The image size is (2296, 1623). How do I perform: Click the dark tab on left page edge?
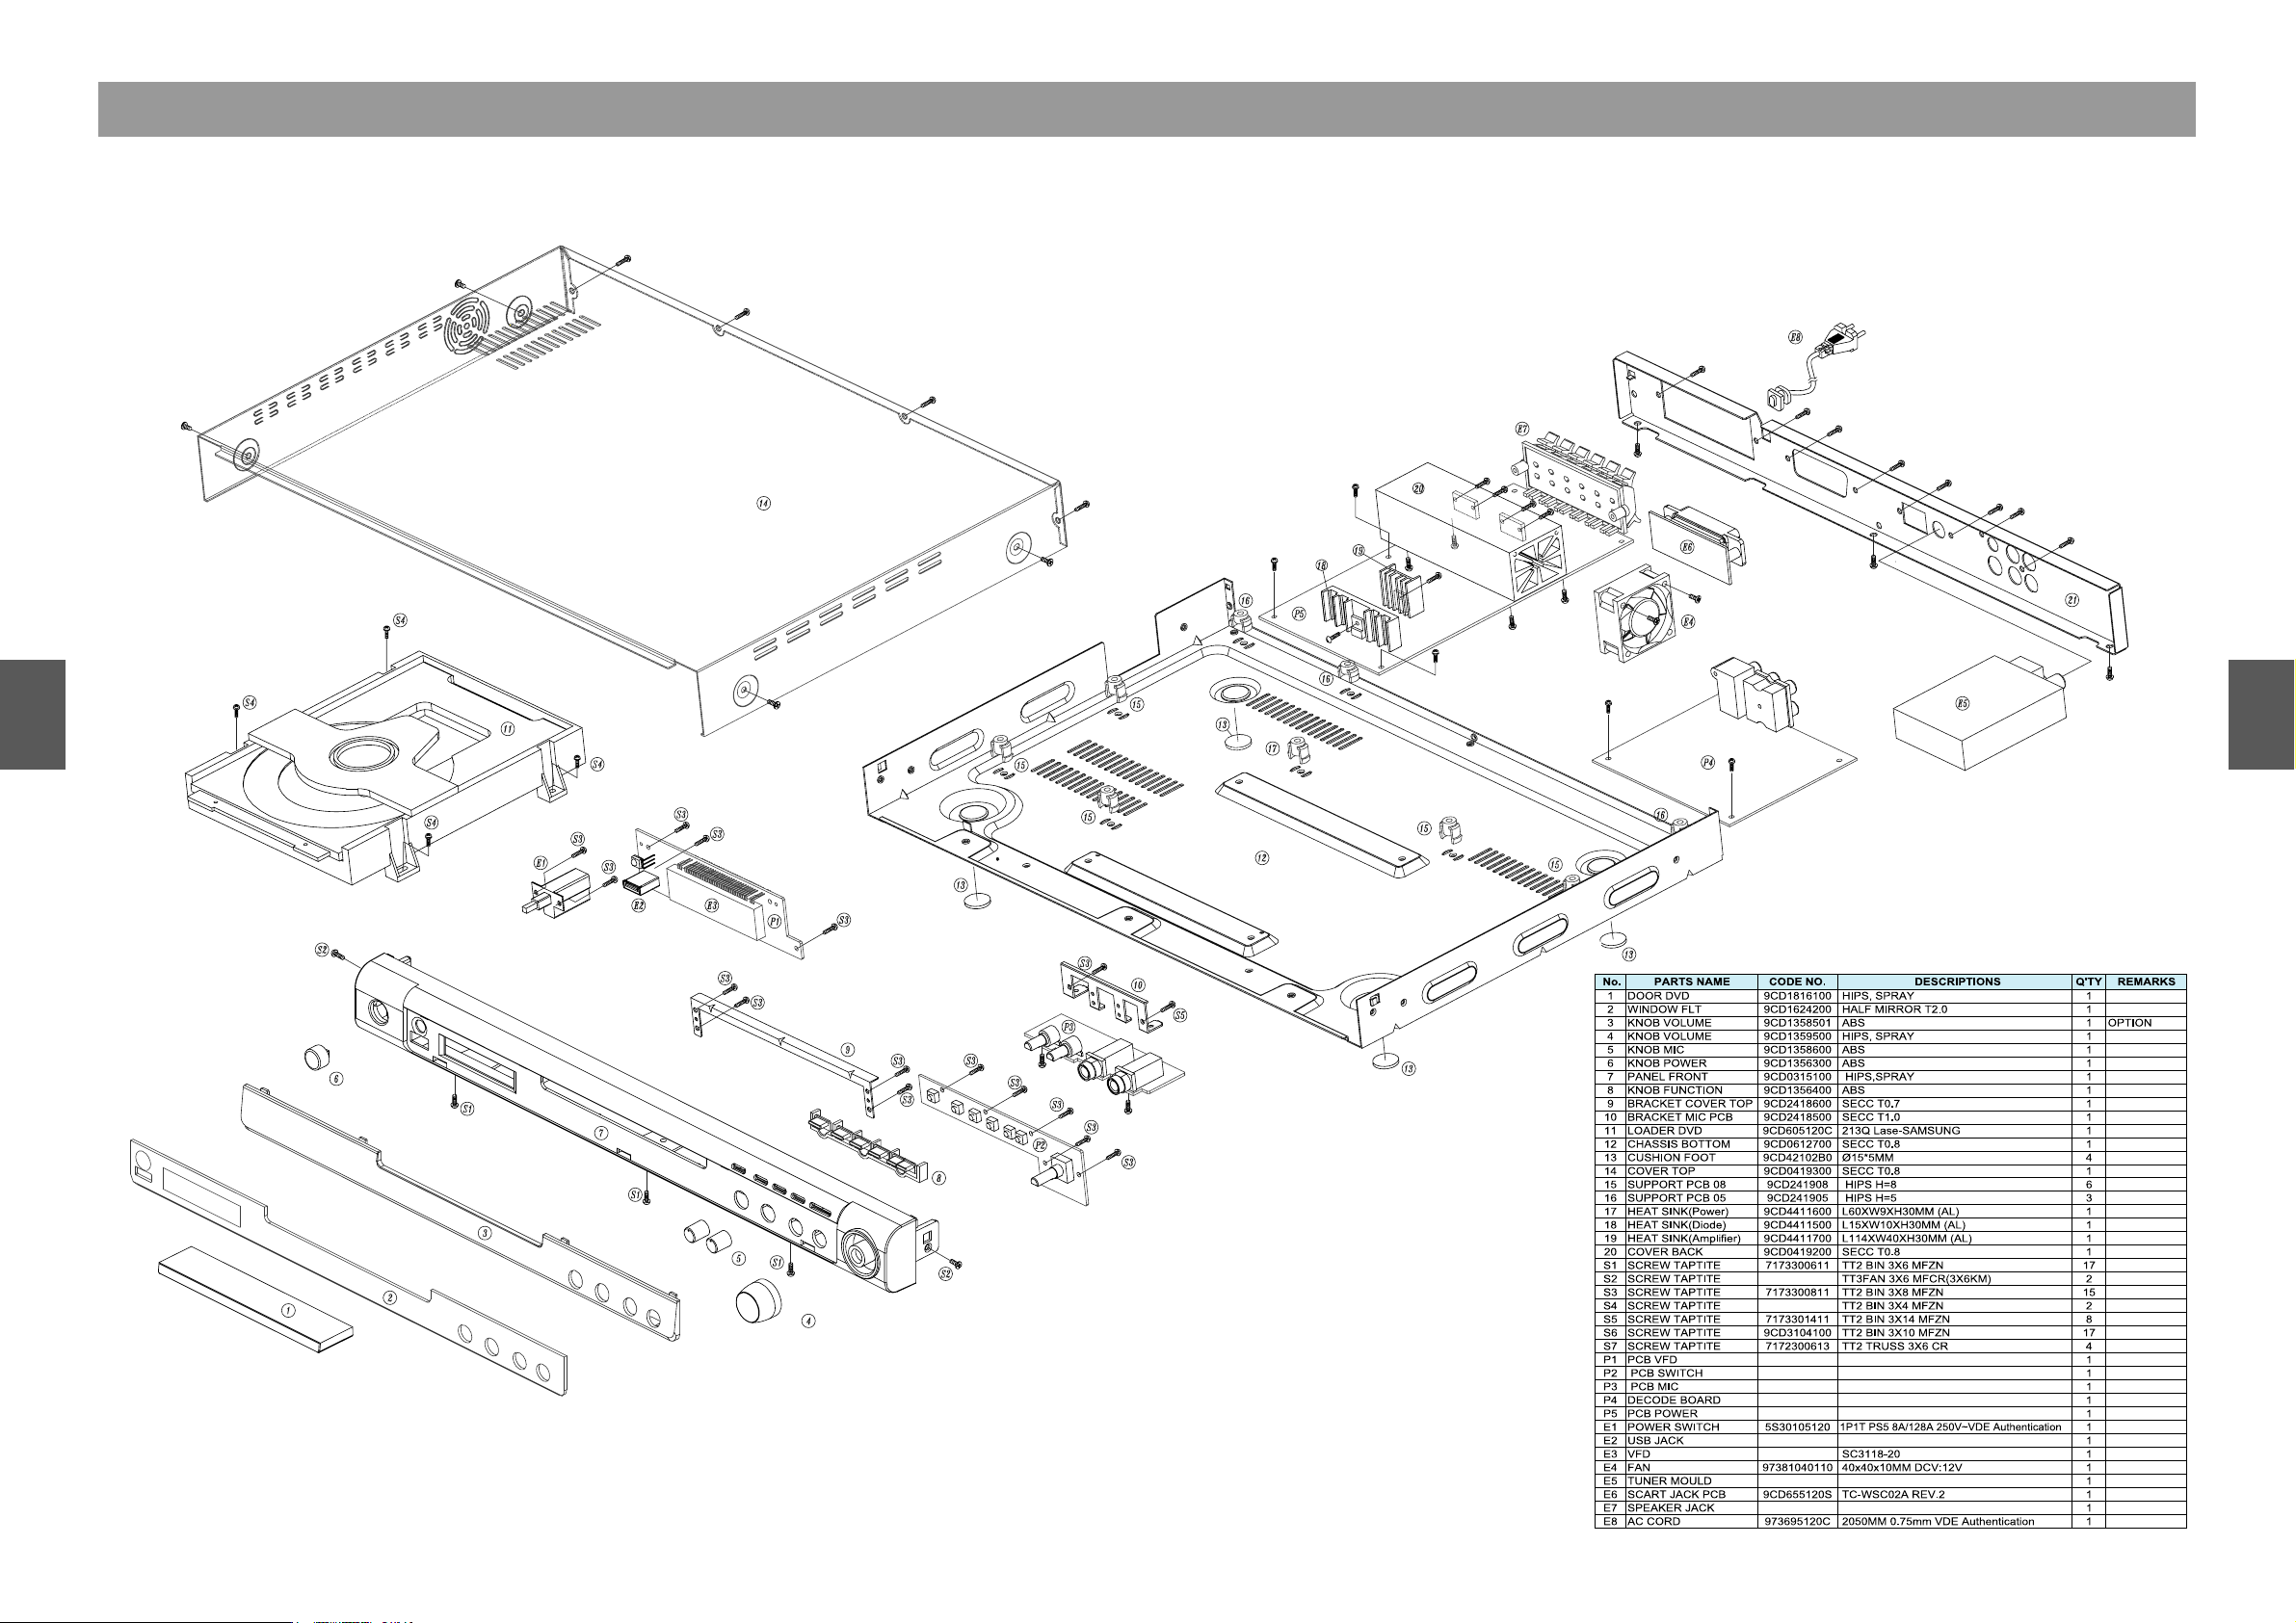pyautogui.click(x=32, y=714)
